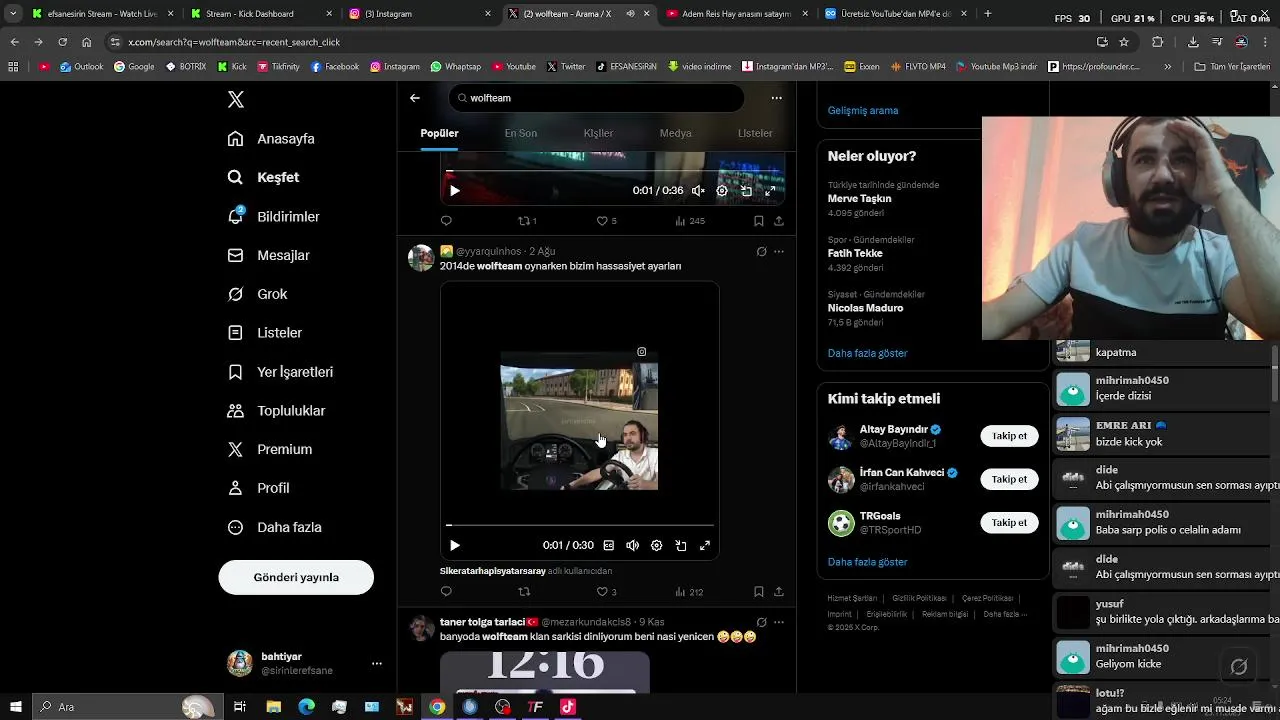Image resolution: width=1280 pixels, height=720 pixels.
Task: Open more menu on yyarquinhos post
Action: 779,252
